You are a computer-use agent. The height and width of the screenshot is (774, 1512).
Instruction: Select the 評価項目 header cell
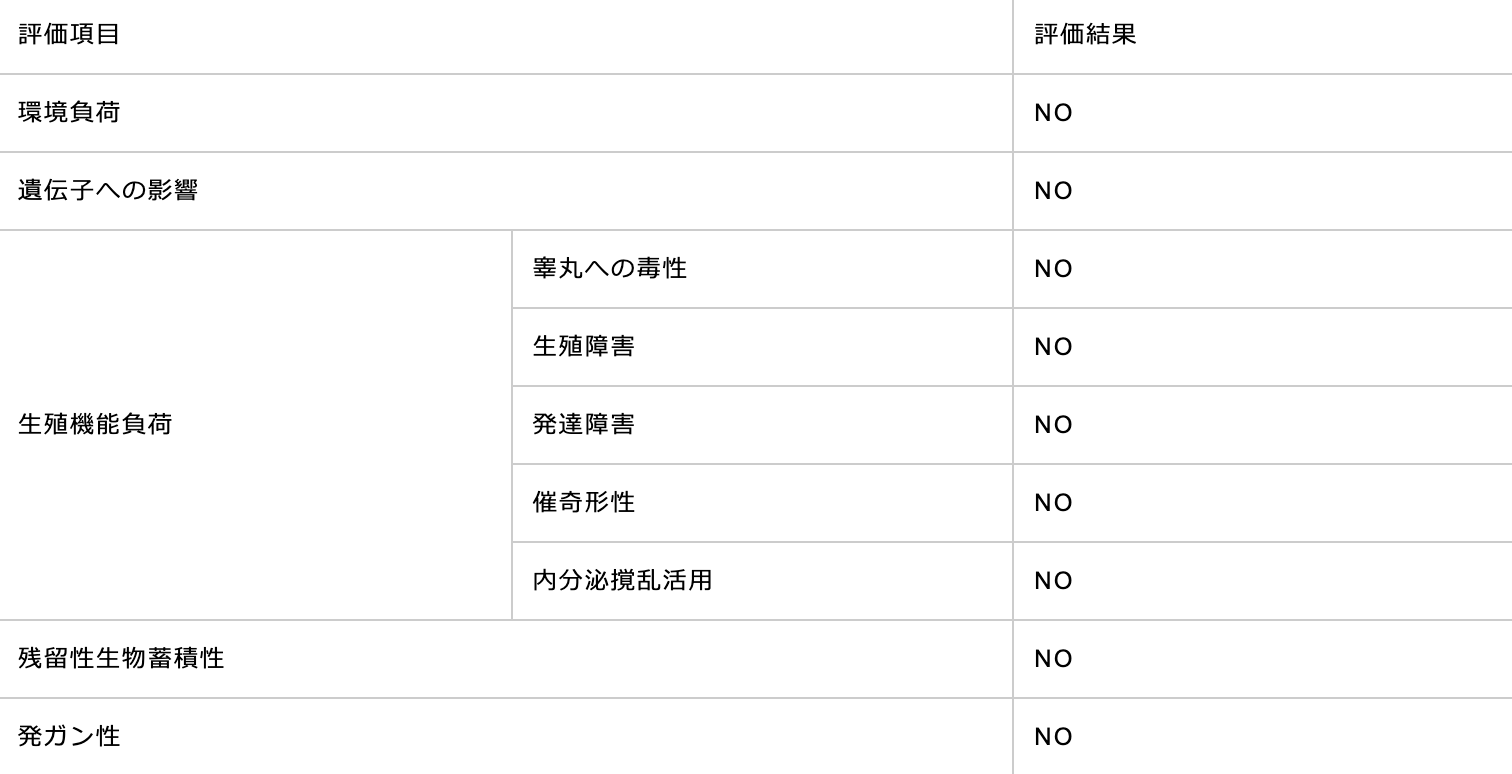tap(506, 36)
